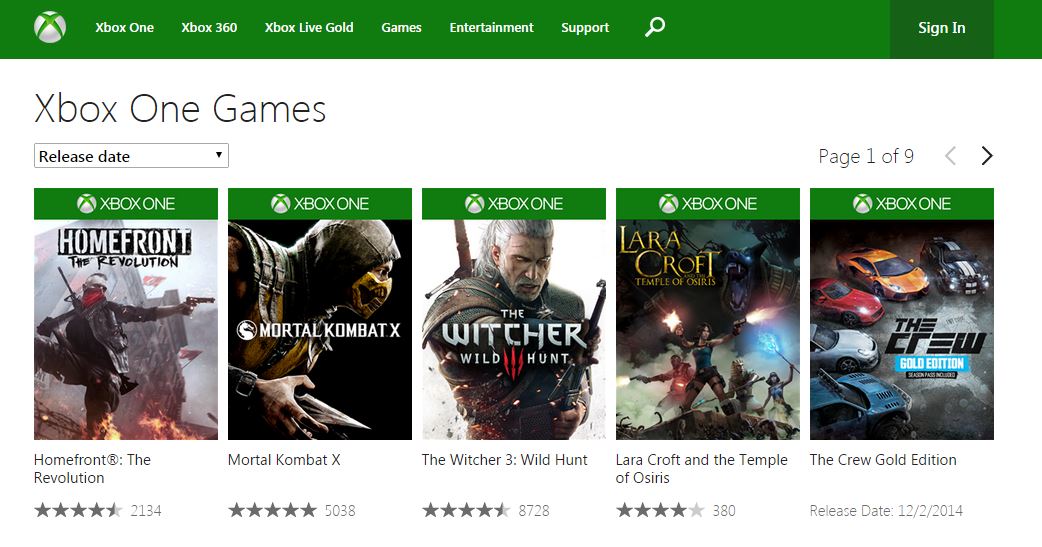Open The Witcher 3: Wild Hunt title link
This screenshot has height=547, width=1042.
tap(505, 460)
